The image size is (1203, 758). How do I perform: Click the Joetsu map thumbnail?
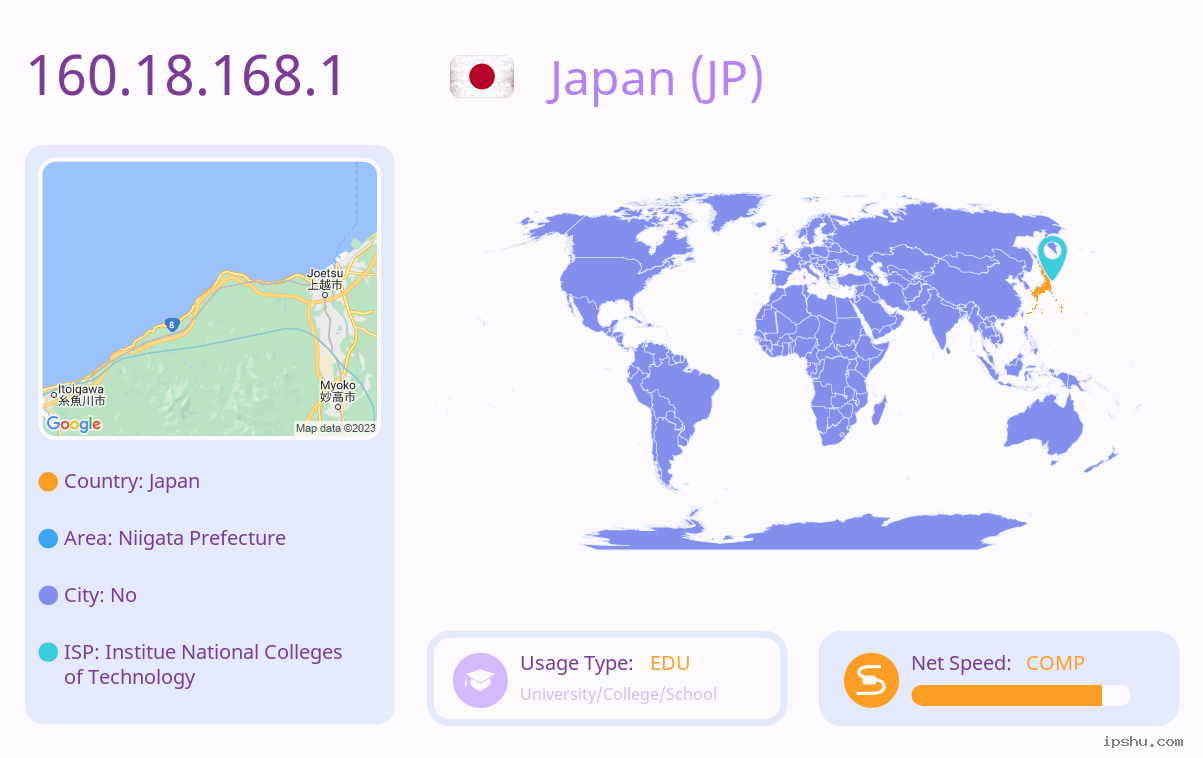pyautogui.click(x=210, y=299)
